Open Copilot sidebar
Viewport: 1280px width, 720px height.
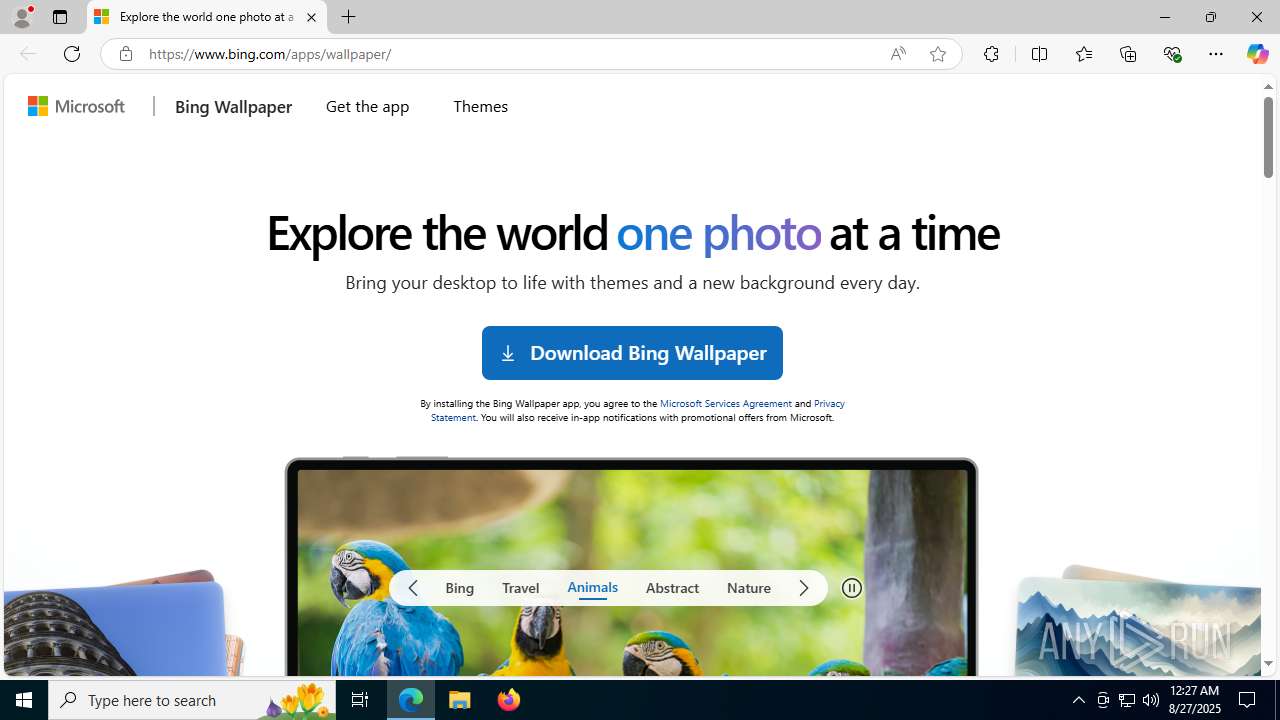(x=1257, y=54)
